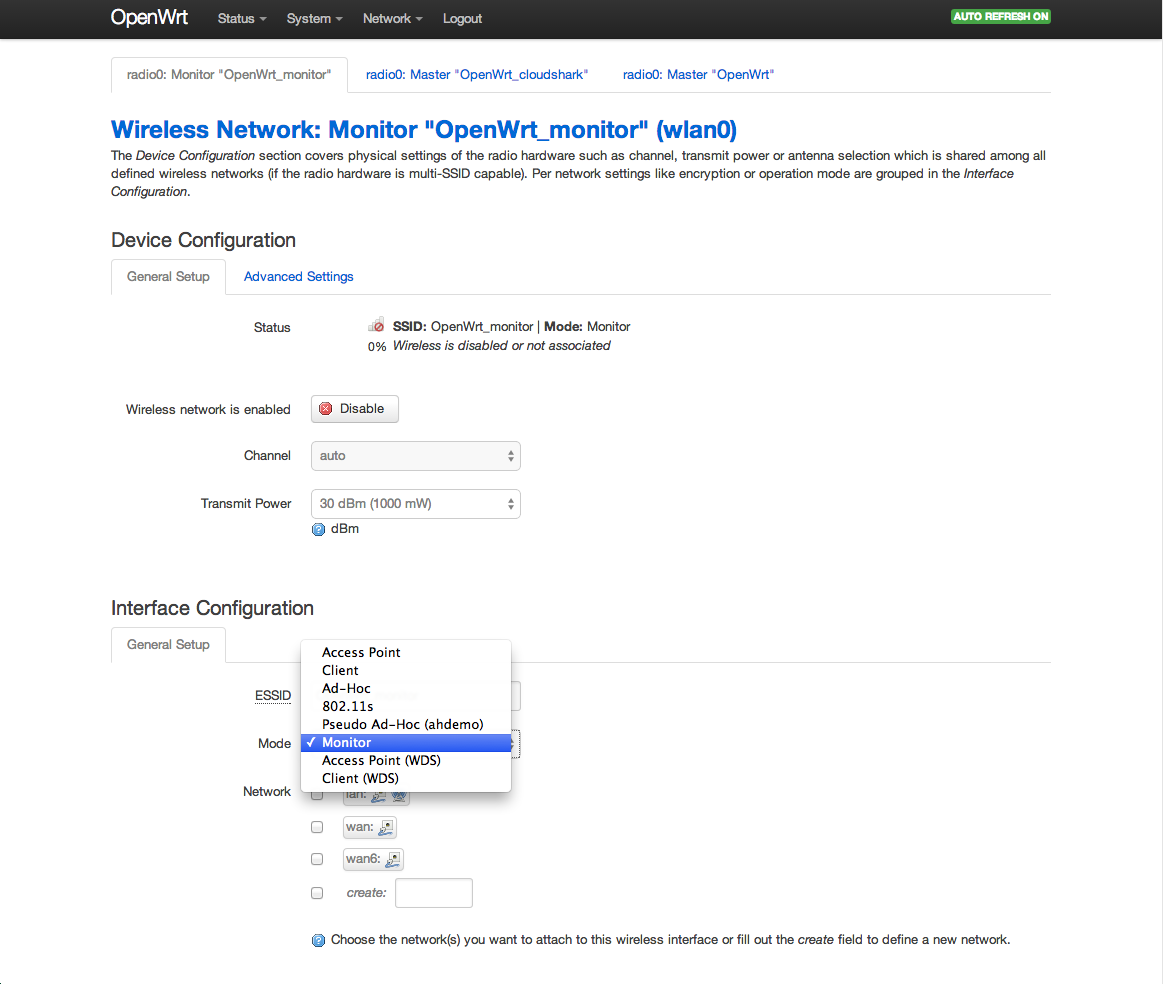This screenshot has height=984, width=1163.
Task: Select the radio0 Monitor "OpenWrt_monitor" tab
Action: 229,75
